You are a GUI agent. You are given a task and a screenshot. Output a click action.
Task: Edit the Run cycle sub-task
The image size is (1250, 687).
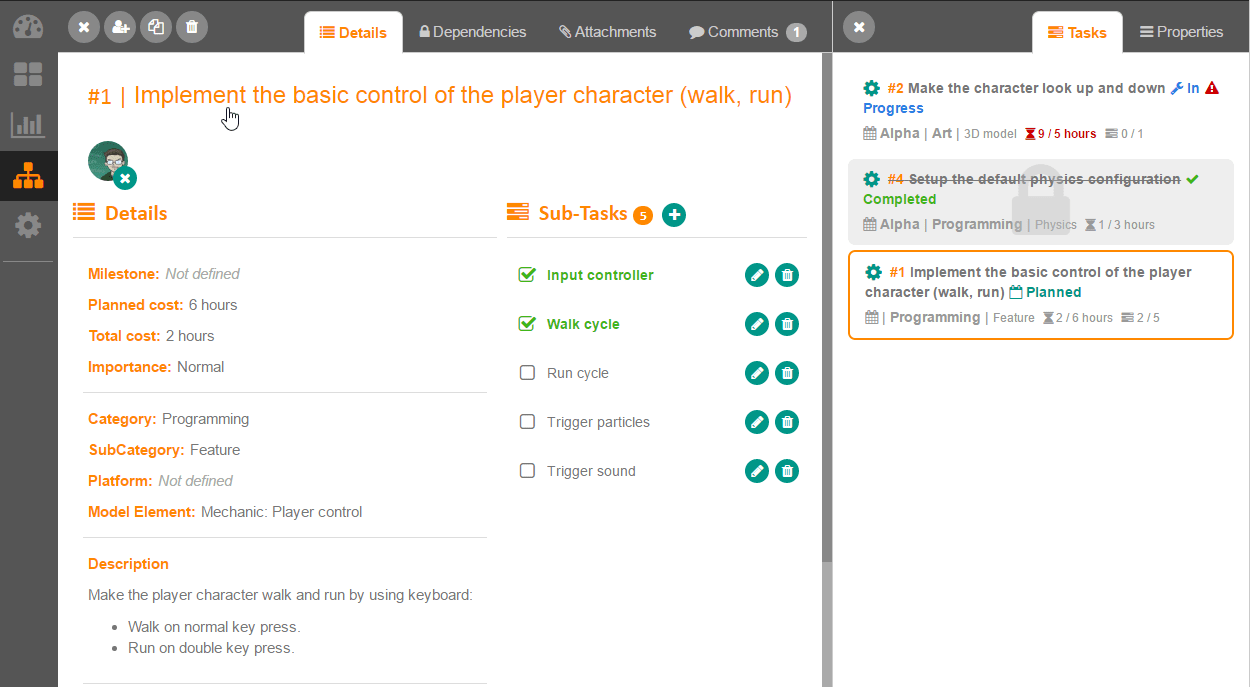coord(757,373)
